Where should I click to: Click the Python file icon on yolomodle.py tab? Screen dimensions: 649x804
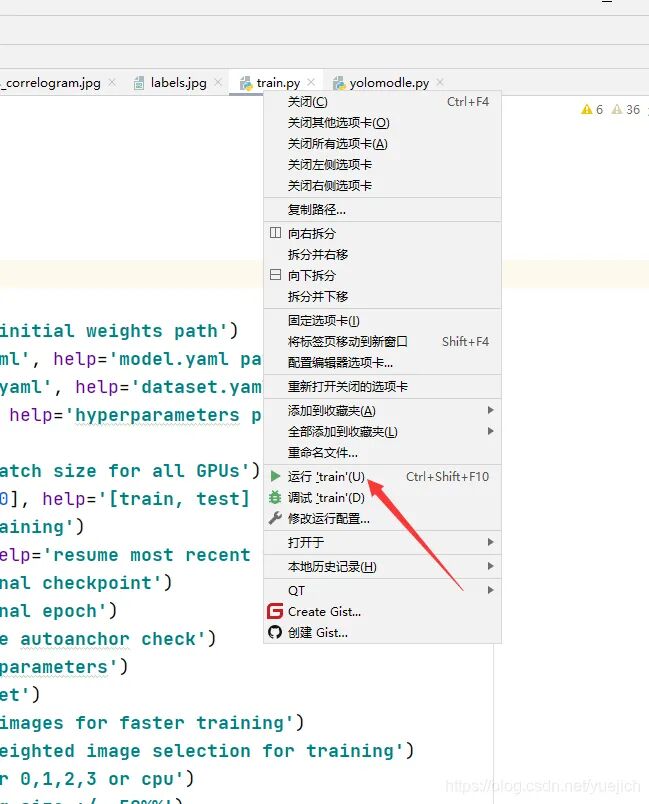click(x=339, y=83)
